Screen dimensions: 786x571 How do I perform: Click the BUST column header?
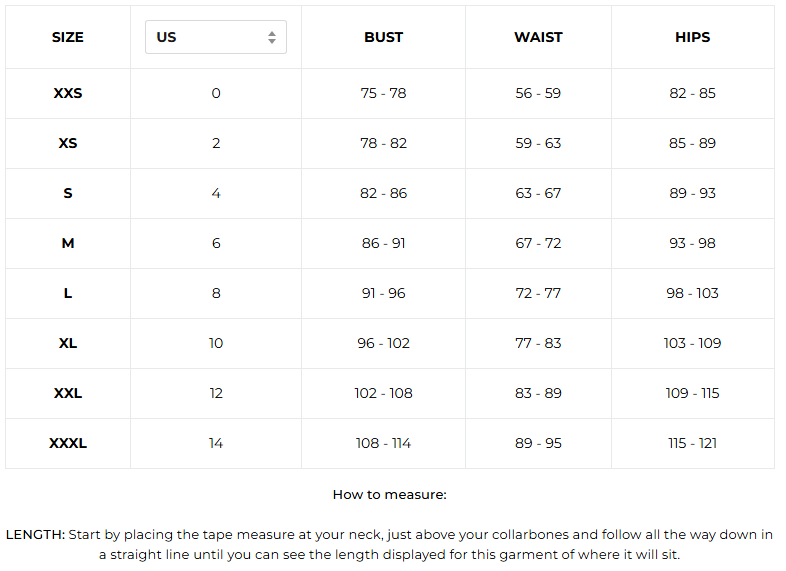(383, 37)
